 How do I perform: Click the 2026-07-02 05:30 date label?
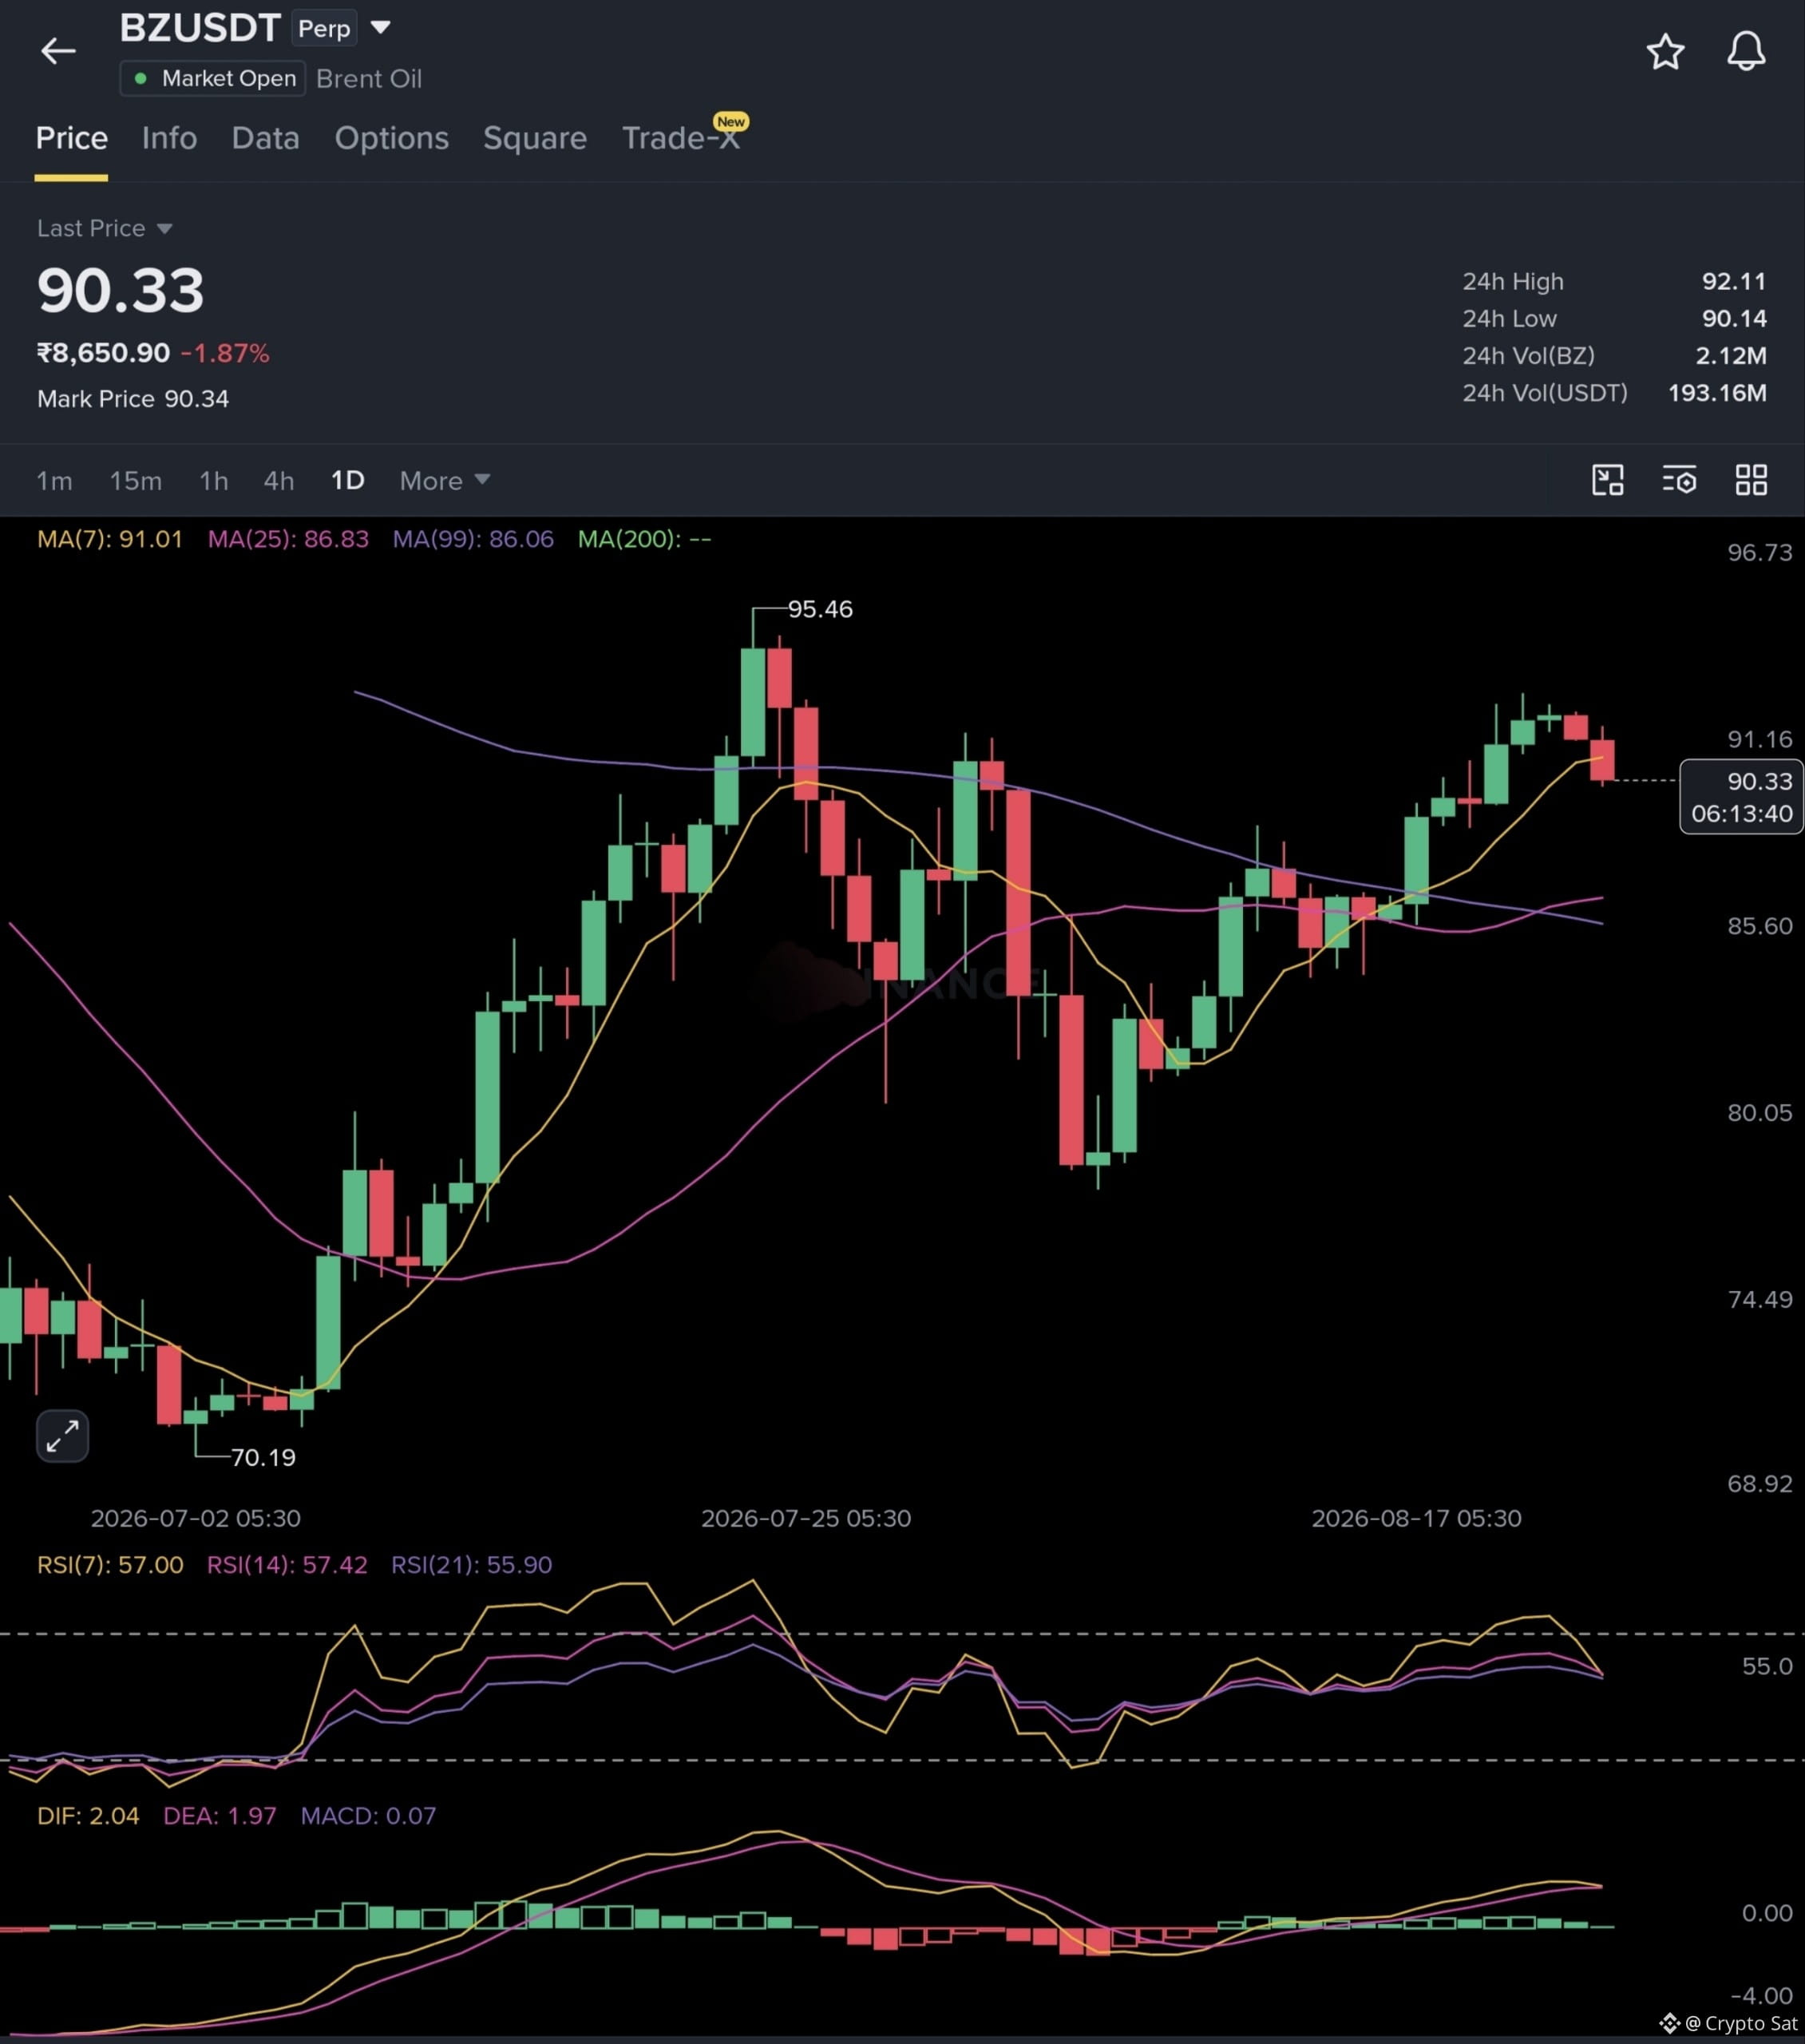196,1518
